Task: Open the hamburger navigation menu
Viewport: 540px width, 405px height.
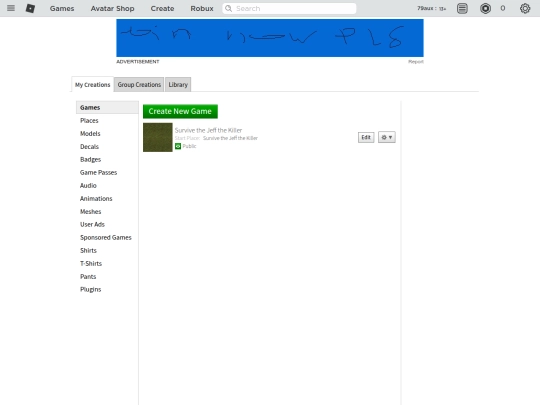Action: click(x=11, y=8)
